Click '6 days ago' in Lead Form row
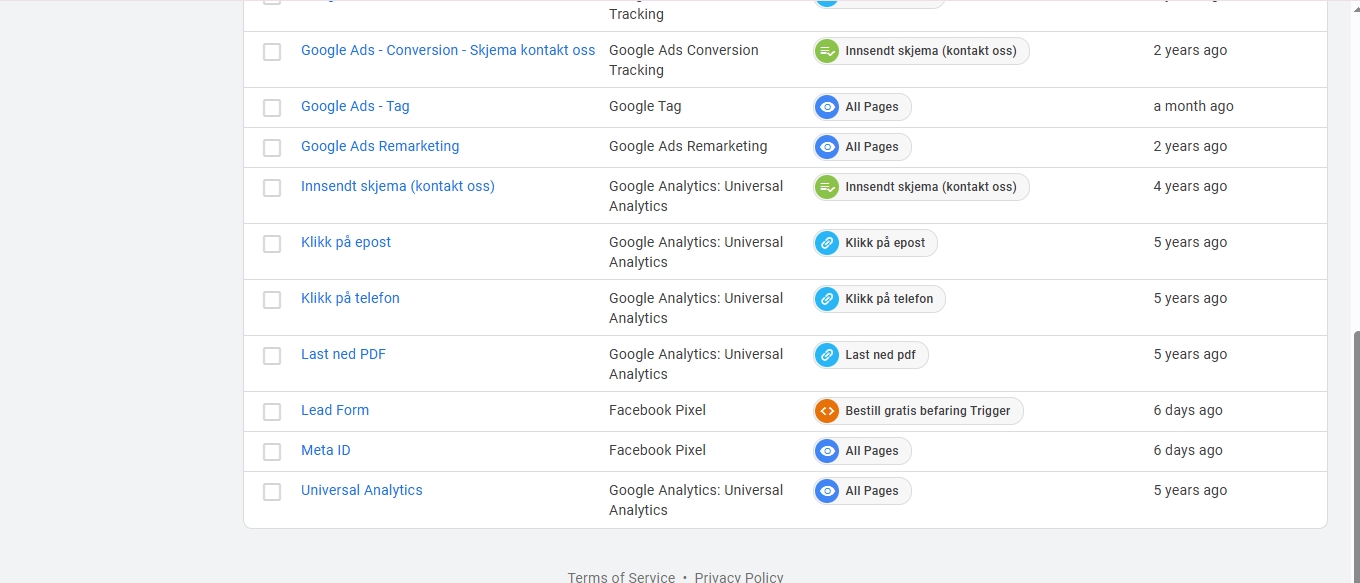 1188,410
